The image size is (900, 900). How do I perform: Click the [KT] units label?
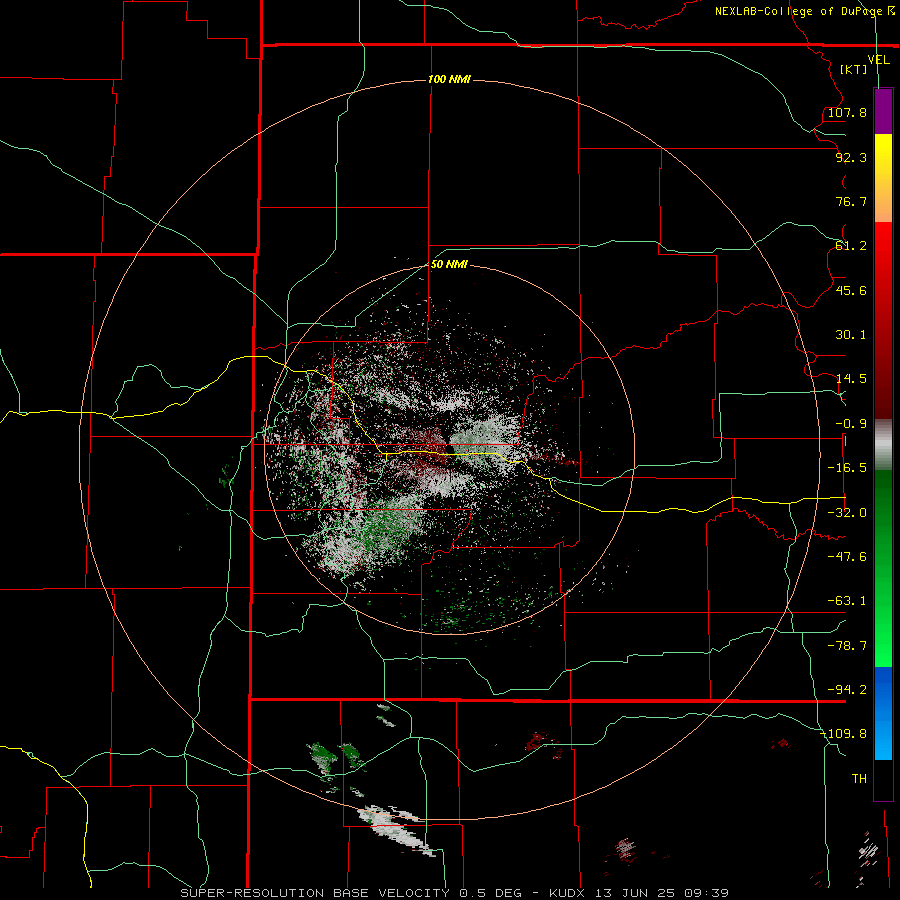point(854,69)
